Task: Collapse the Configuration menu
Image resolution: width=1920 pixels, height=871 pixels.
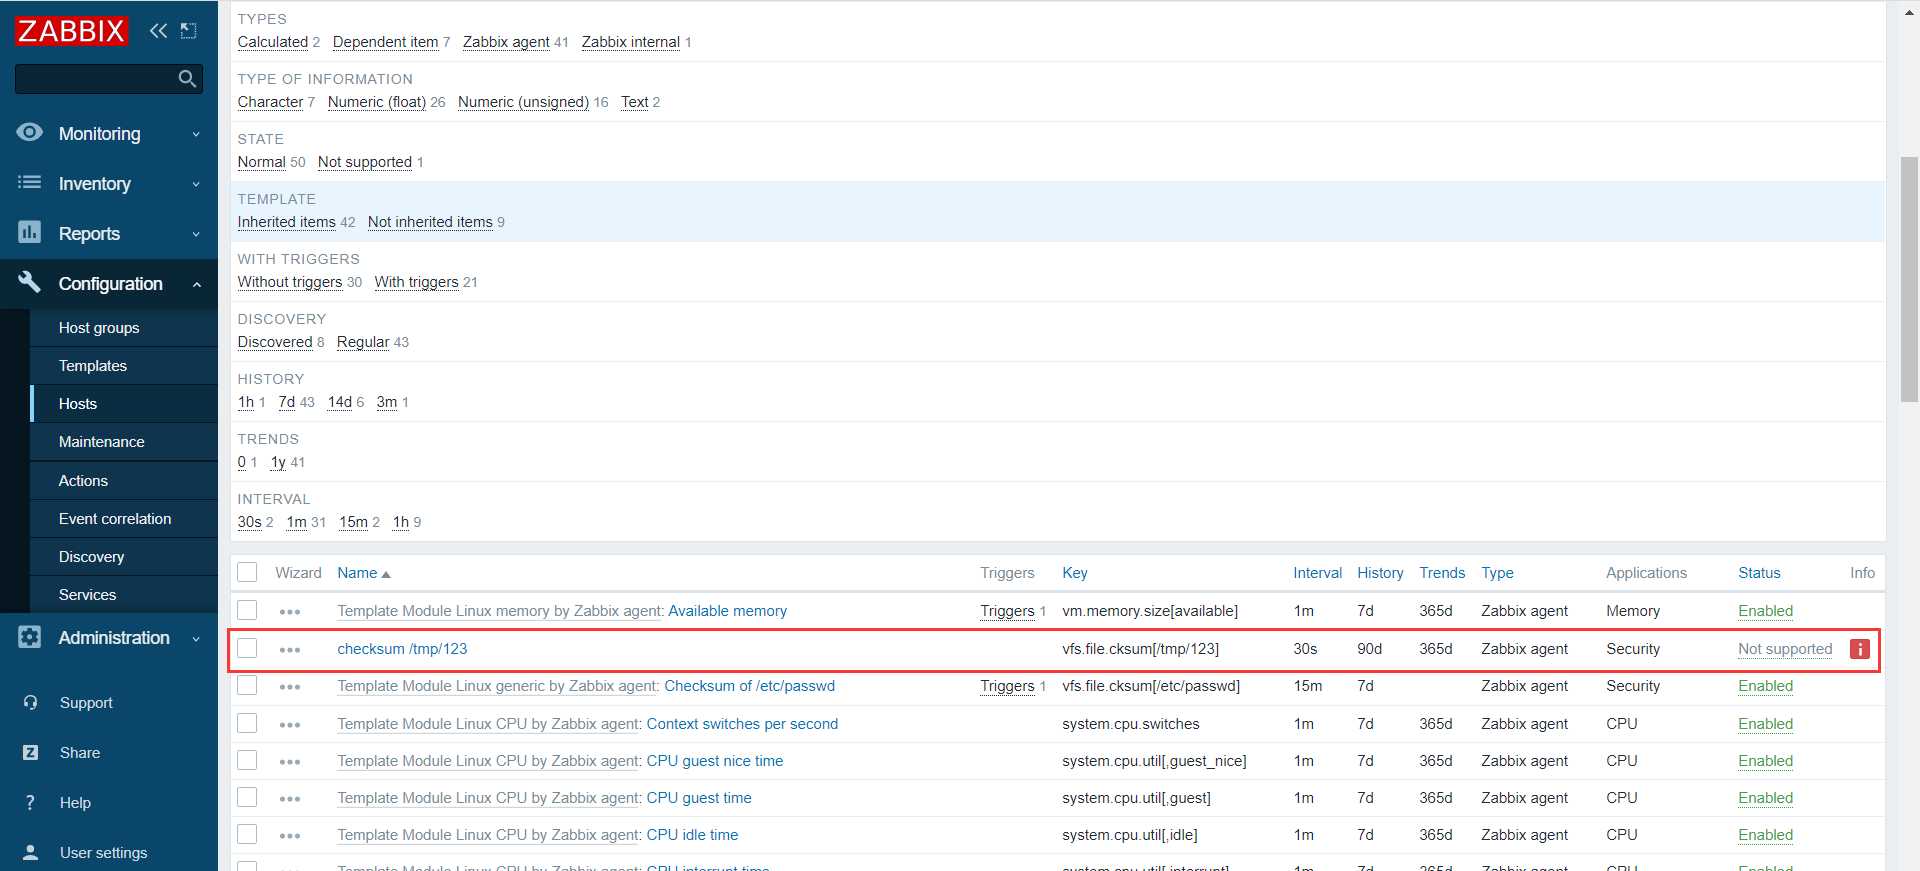Action: [109, 283]
